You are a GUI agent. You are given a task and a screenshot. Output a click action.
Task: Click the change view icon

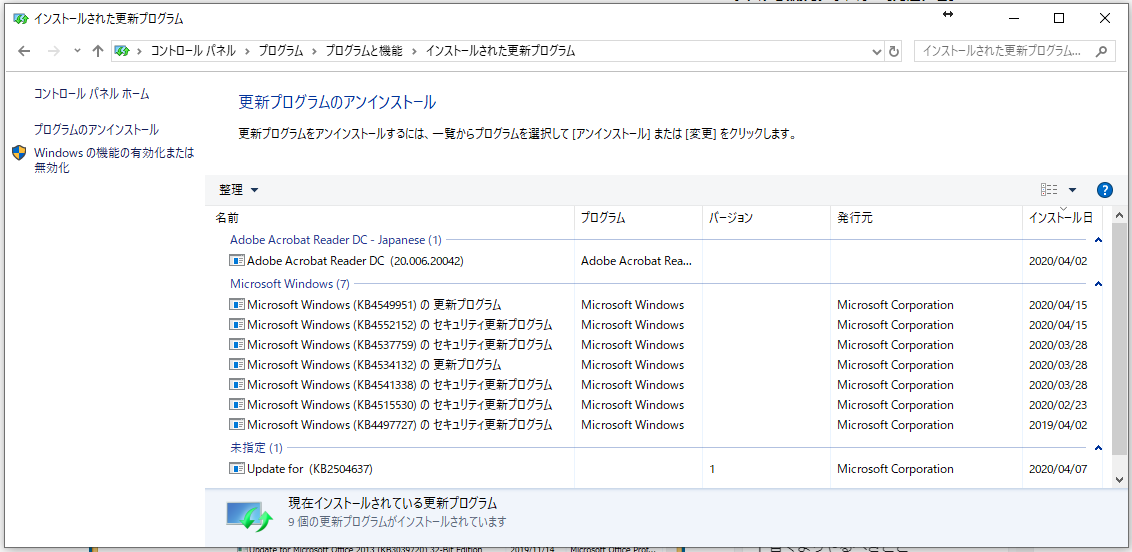tap(1049, 190)
